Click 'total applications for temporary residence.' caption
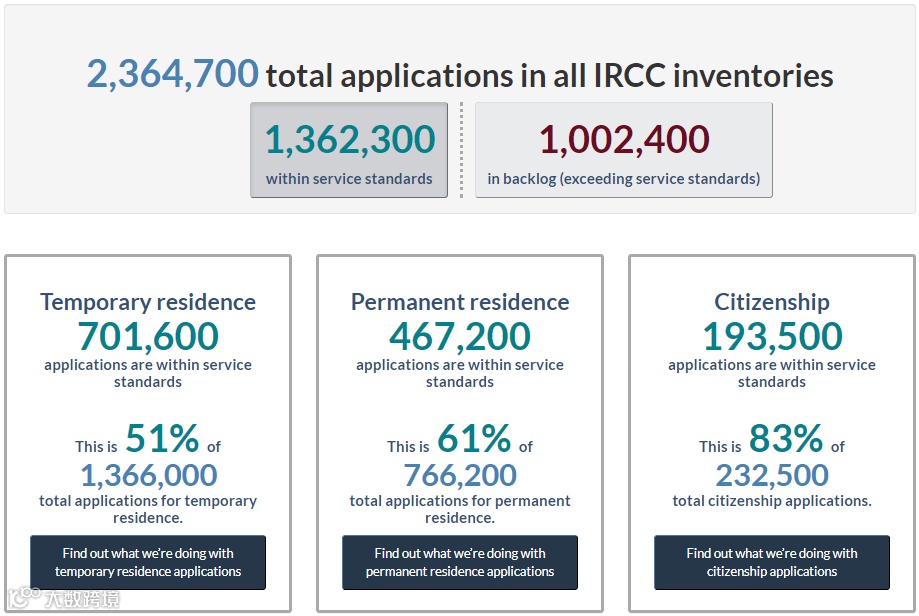 click(148, 509)
